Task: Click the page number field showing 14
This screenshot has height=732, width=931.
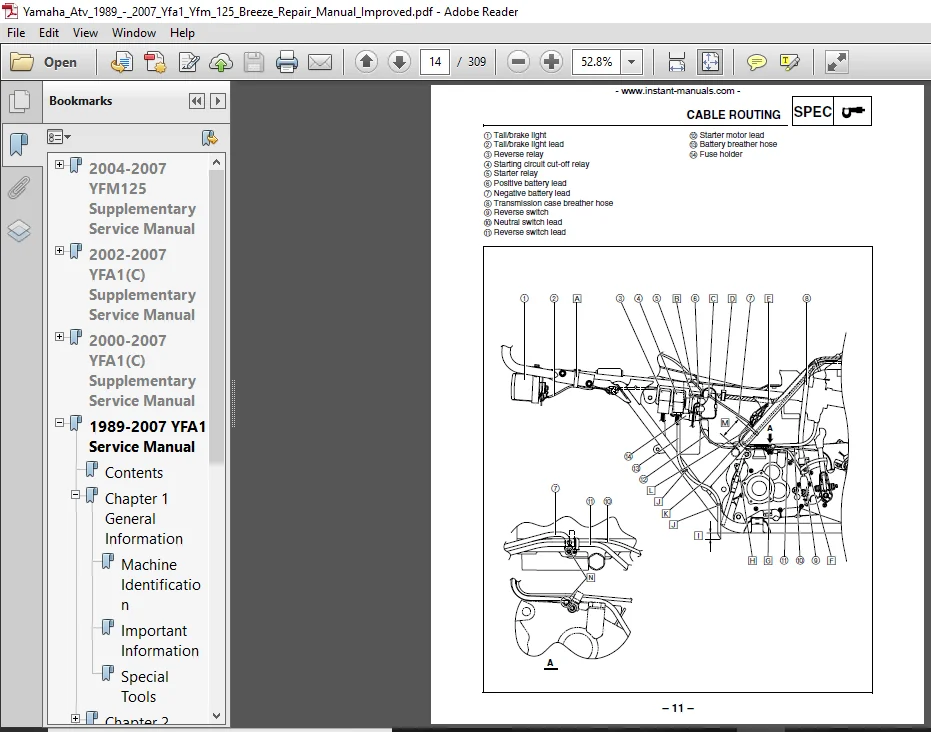Action: 435,62
